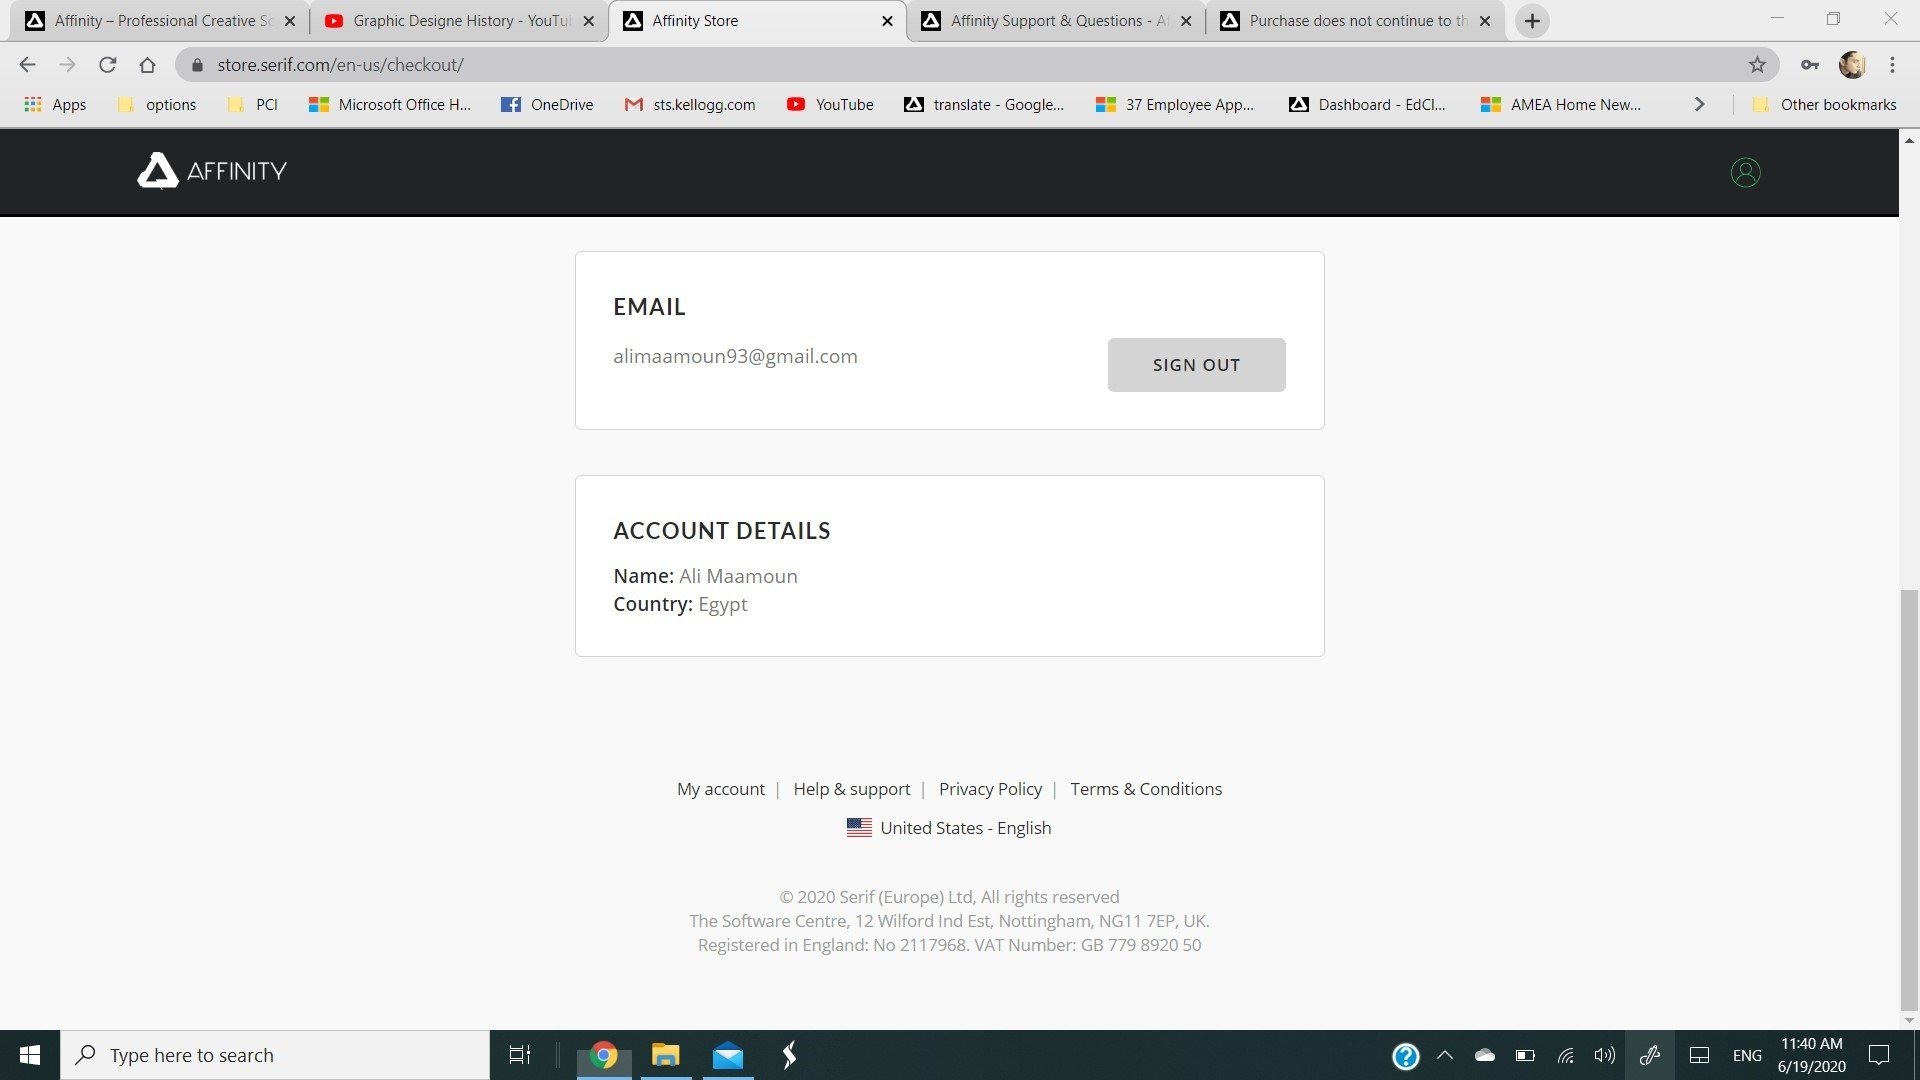The width and height of the screenshot is (1920, 1080).
Task: Open saved passwords key icon
Action: [x=1809, y=65]
